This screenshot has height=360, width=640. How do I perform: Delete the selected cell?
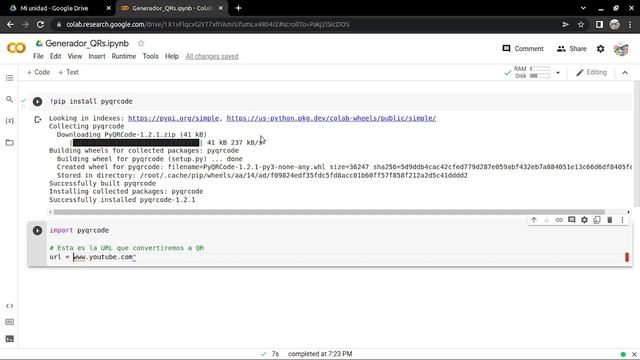[609, 220]
